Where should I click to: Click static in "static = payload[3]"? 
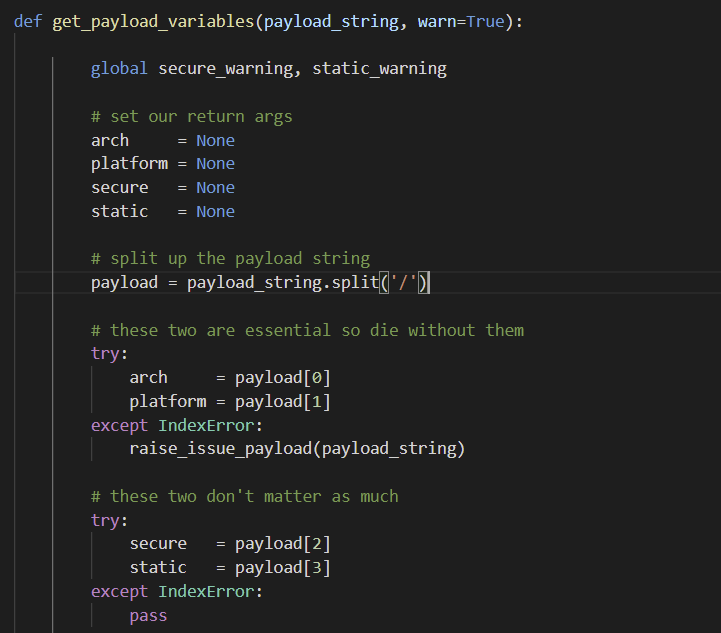158,568
